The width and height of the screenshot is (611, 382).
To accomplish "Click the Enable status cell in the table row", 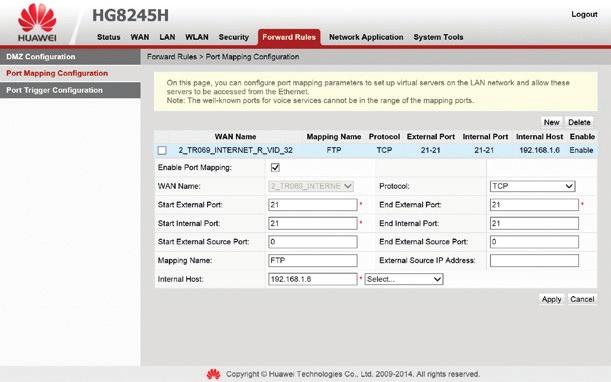I will pyautogui.click(x=581, y=150).
